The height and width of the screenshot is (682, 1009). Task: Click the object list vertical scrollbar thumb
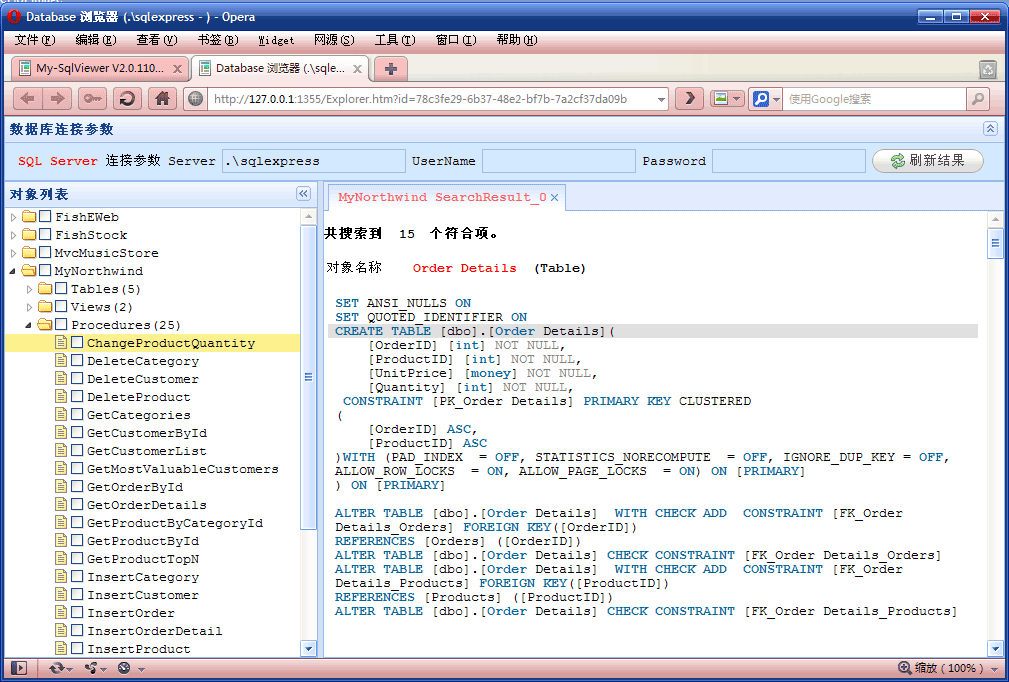pyautogui.click(x=308, y=376)
